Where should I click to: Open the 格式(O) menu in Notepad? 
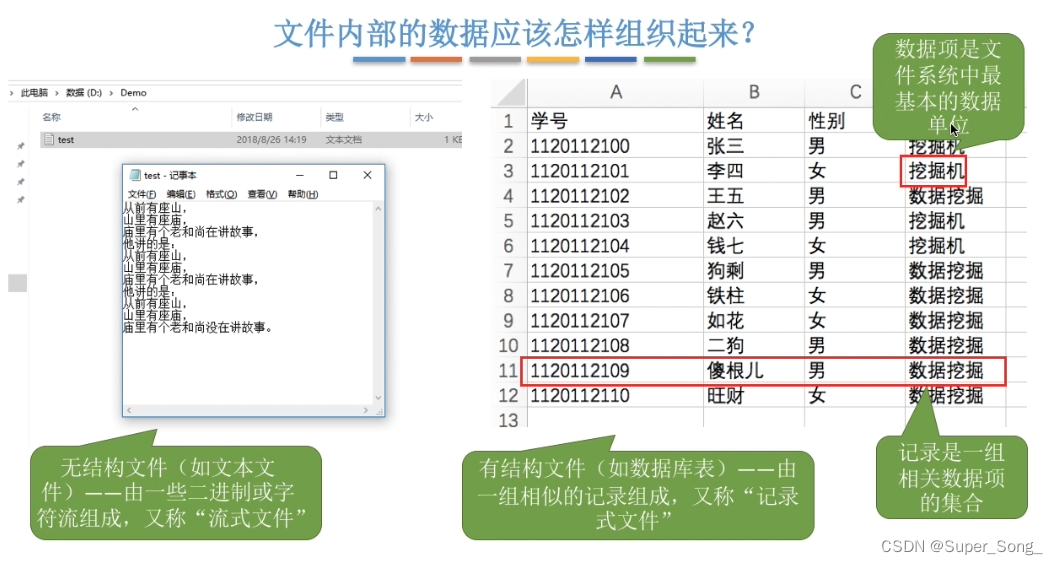(221, 194)
